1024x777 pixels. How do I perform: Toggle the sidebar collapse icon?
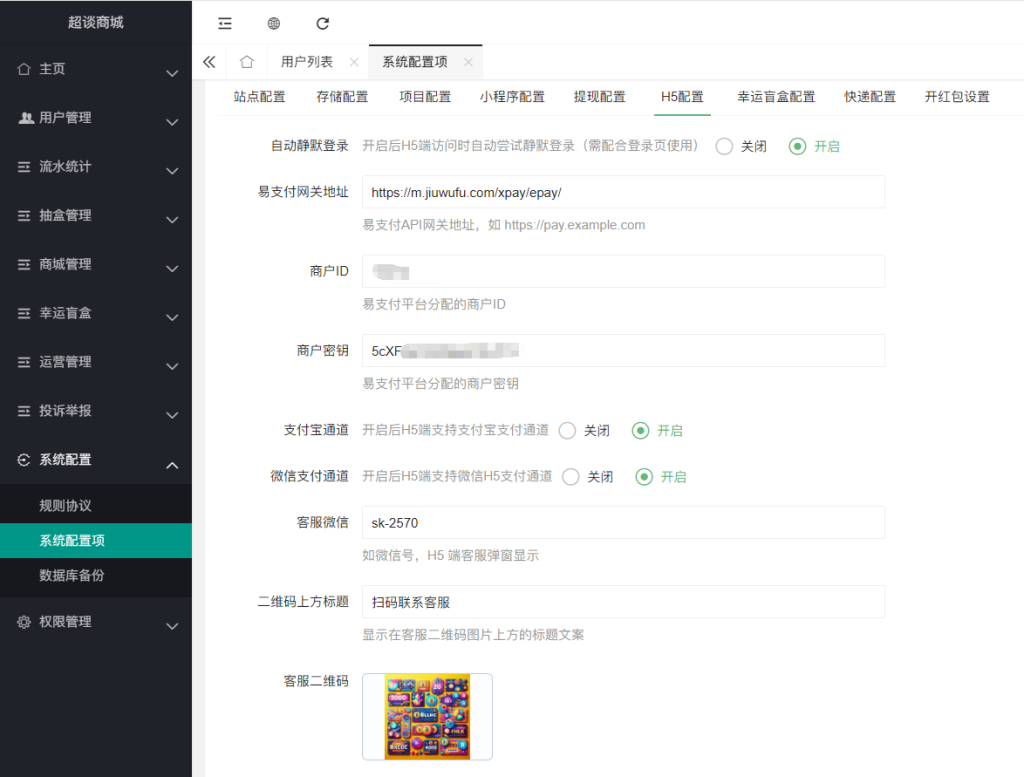tap(225, 24)
